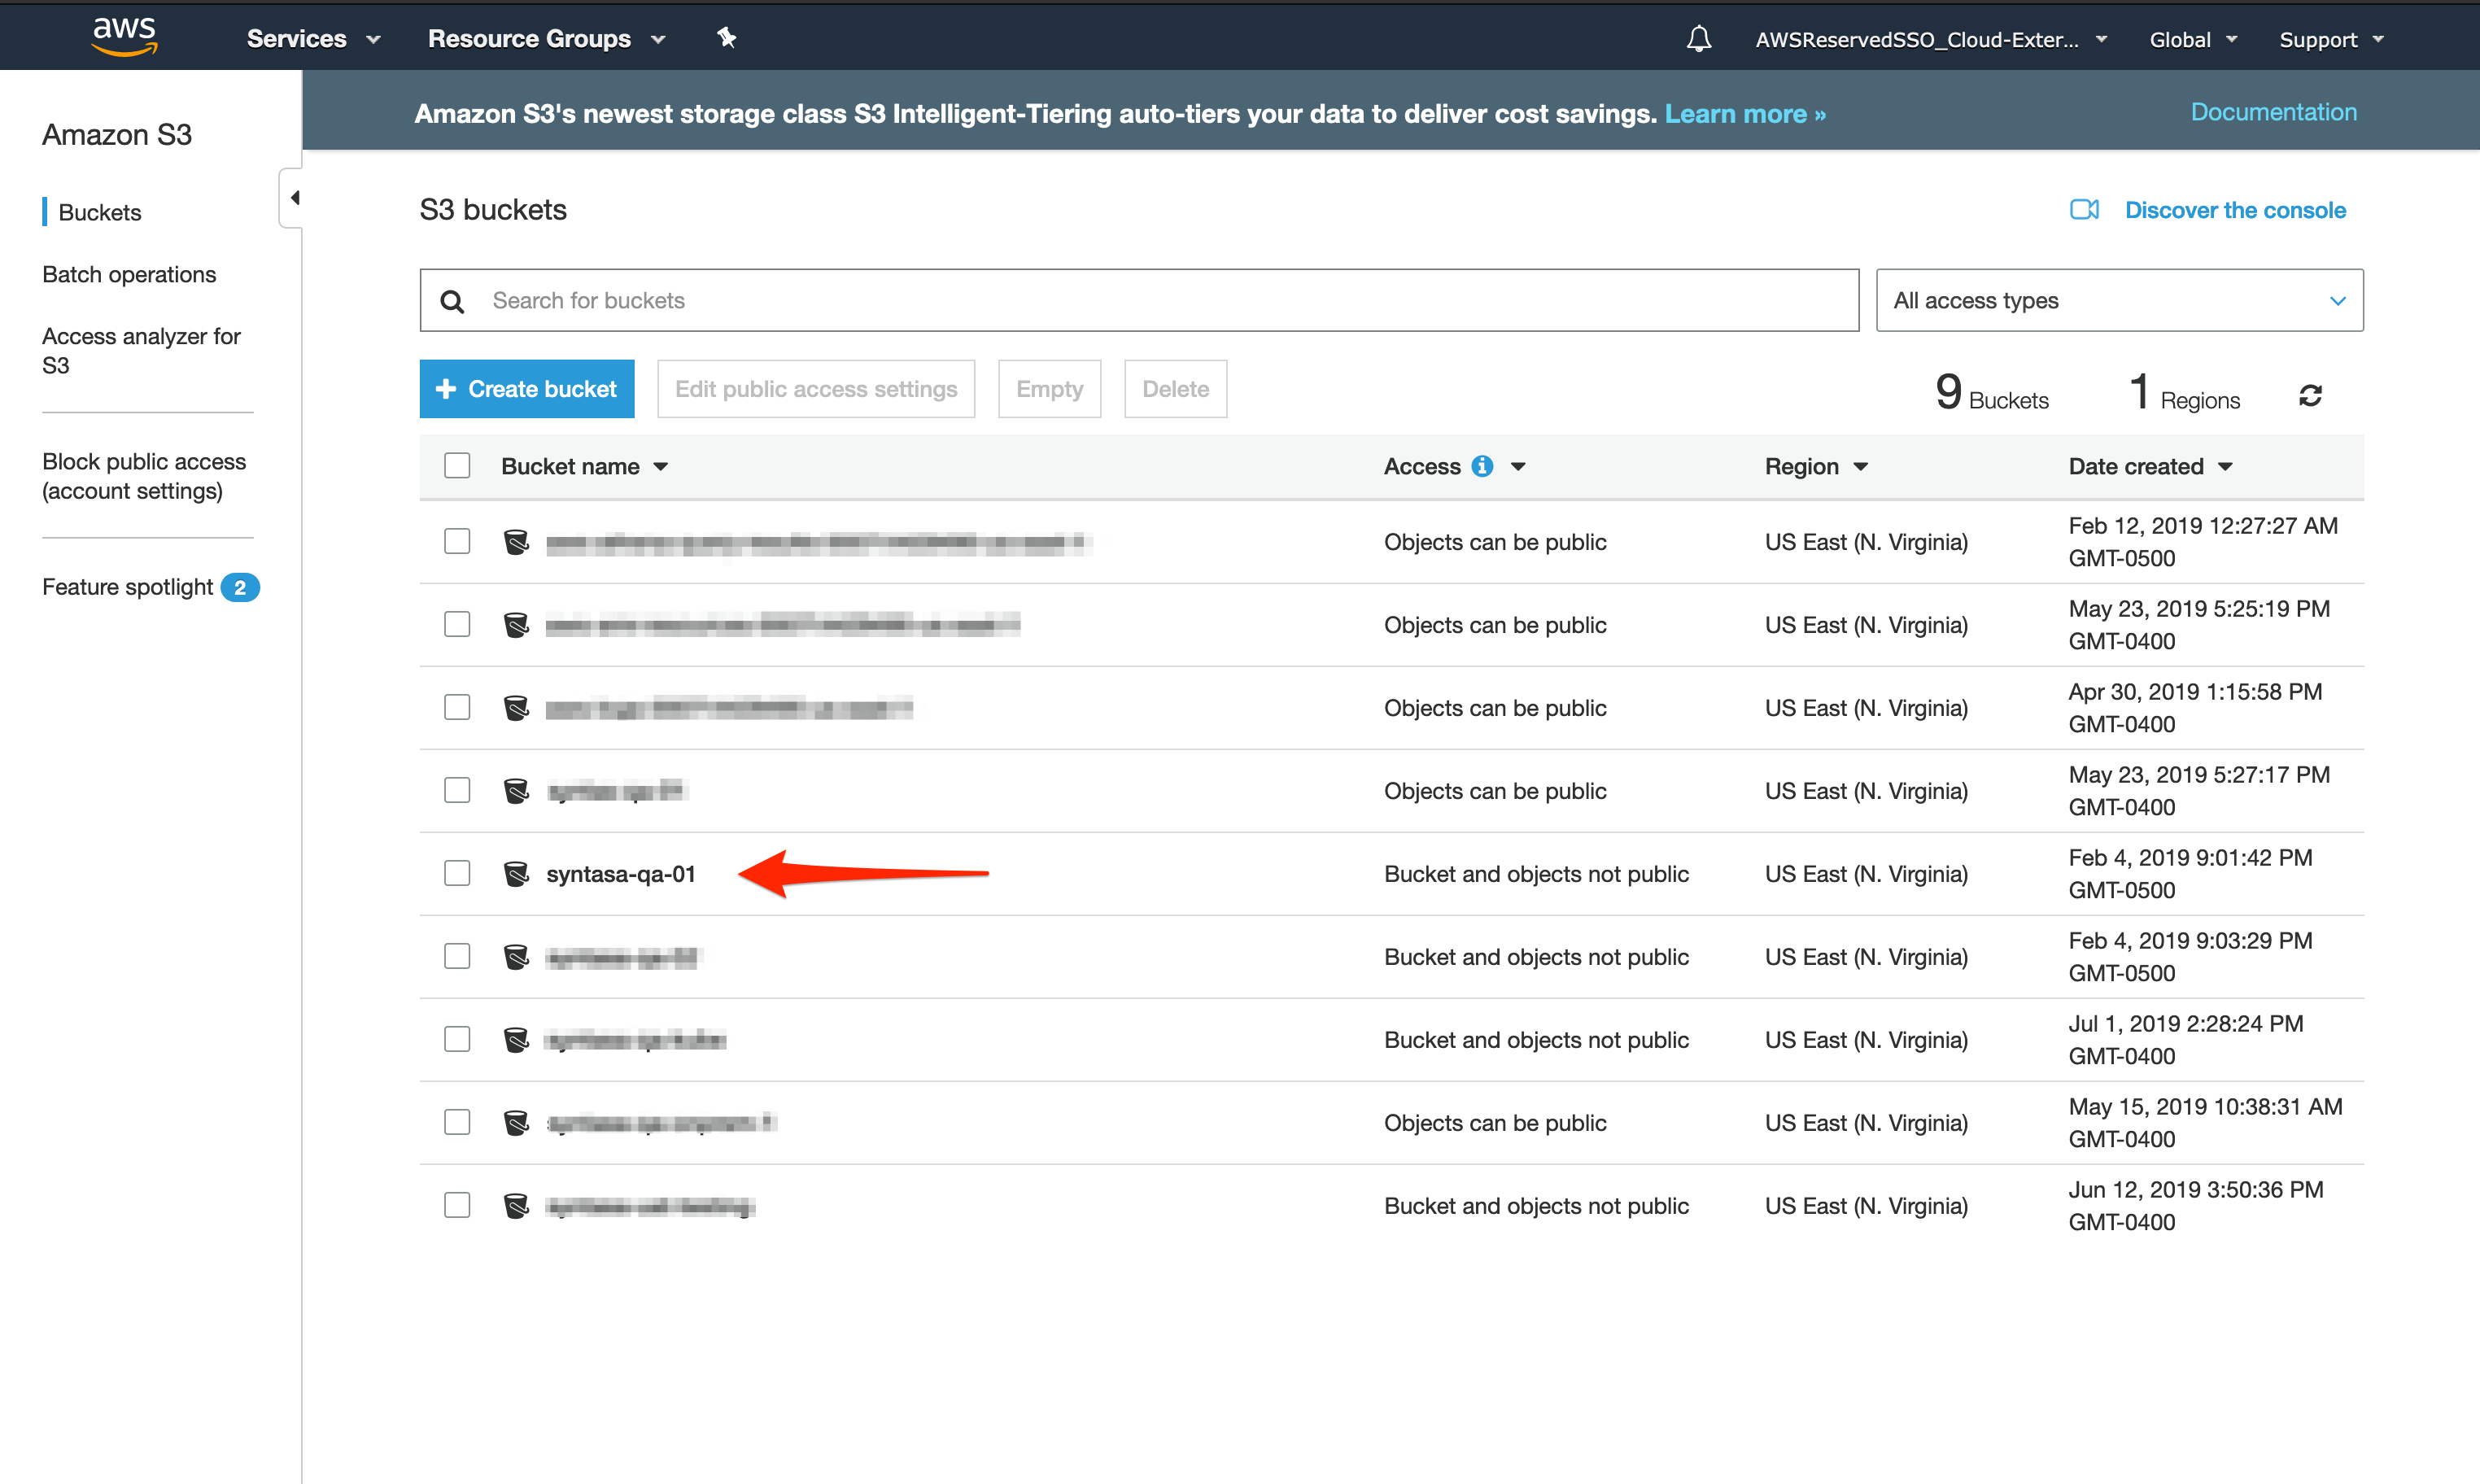Click the Create bucket button

[527, 389]
